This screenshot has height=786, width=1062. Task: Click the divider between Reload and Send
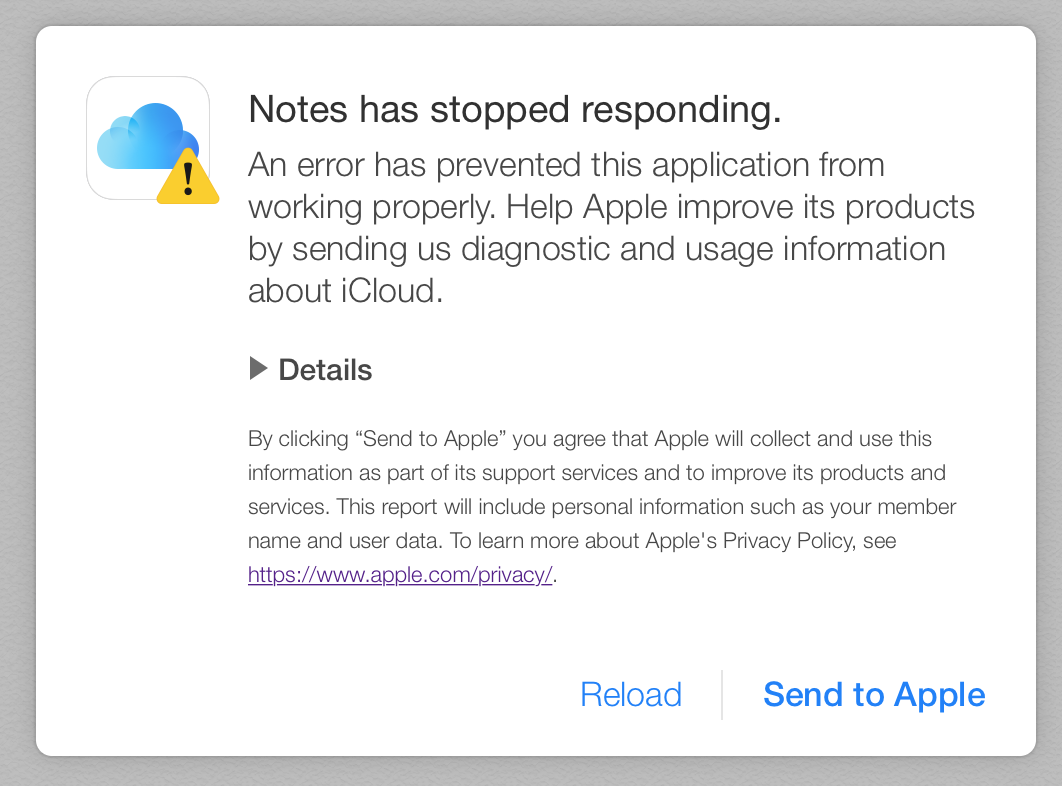(722, 695)
